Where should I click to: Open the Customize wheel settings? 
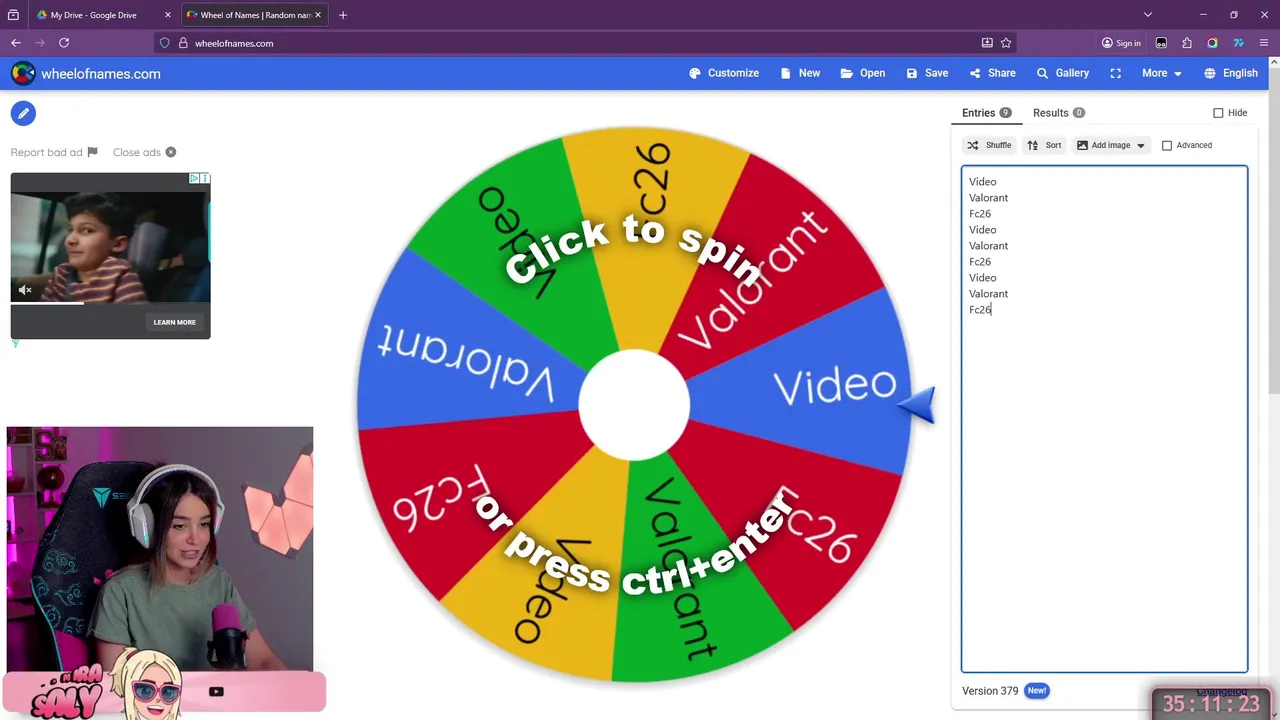click(724, 73)
